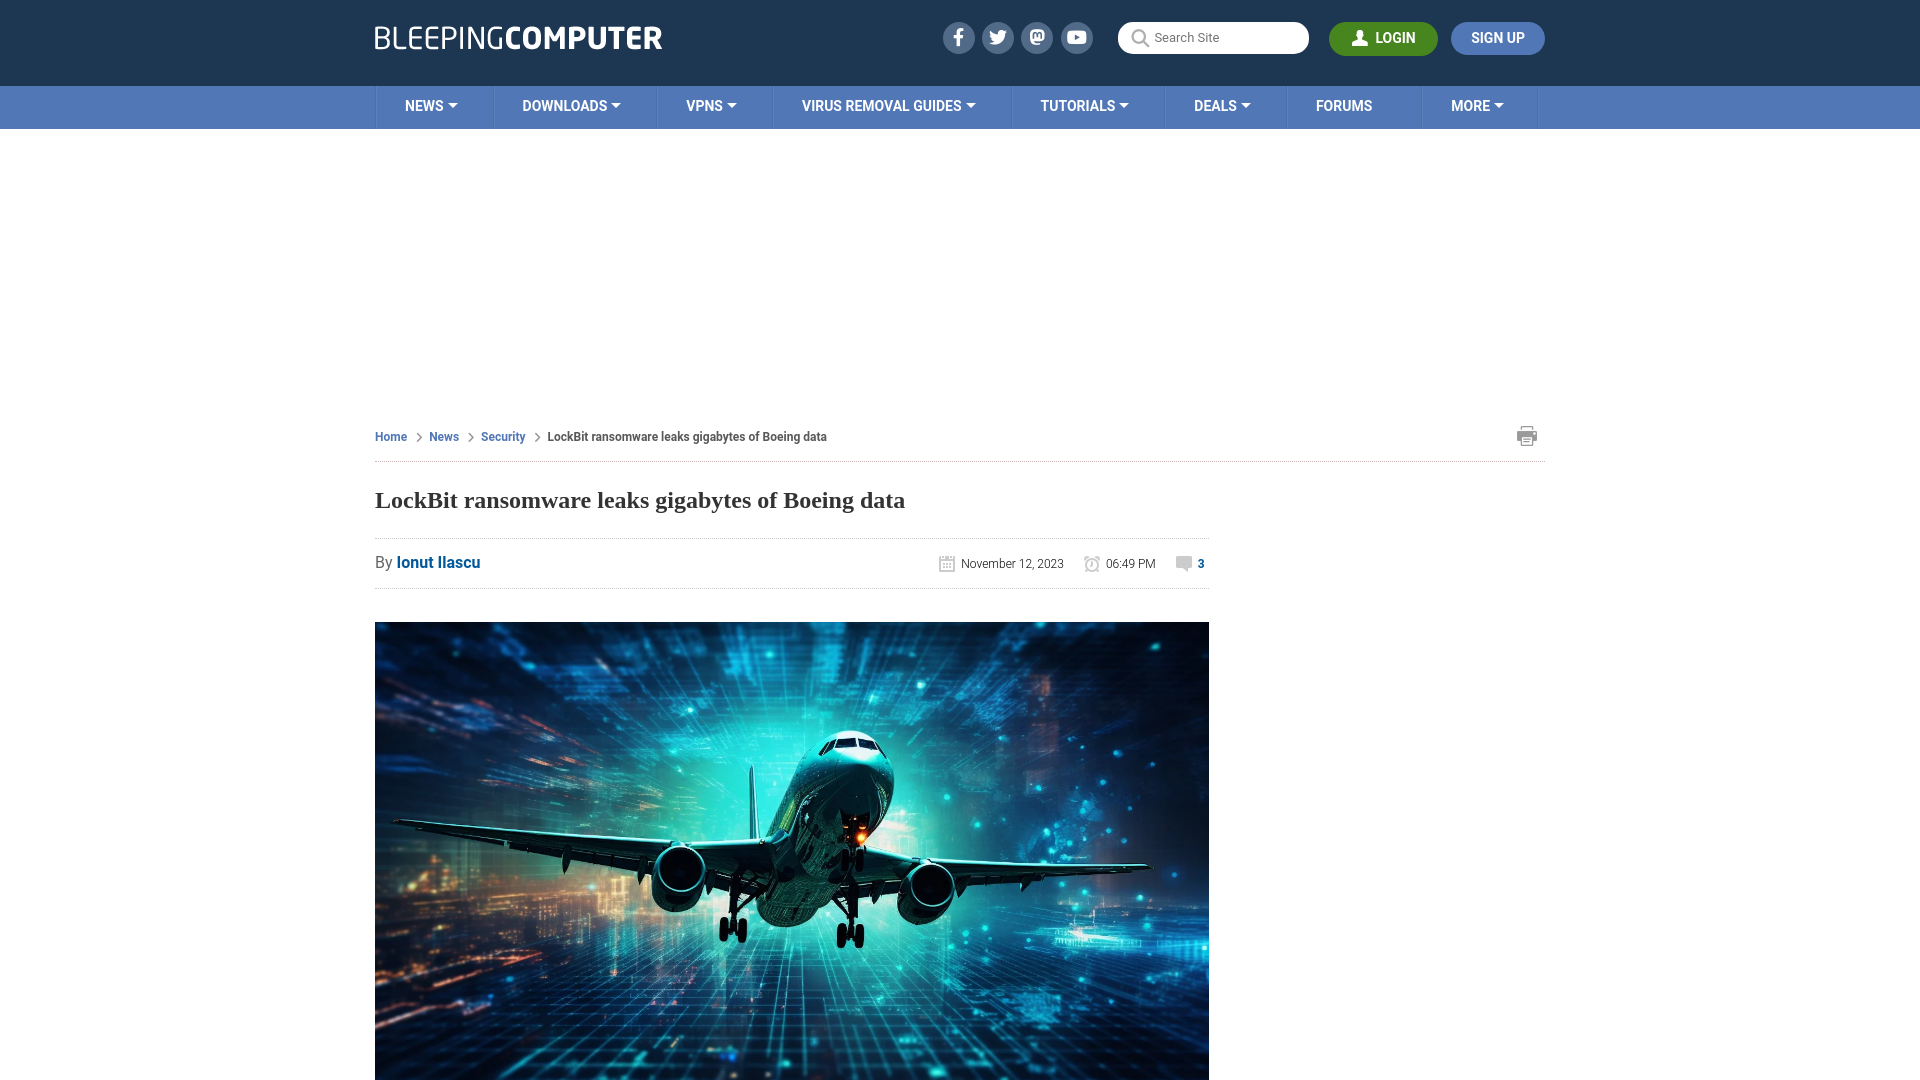Toggle the VPNS dropdown menu
This screenshot has height=1080, width=1920.
[x=711, y=105]
